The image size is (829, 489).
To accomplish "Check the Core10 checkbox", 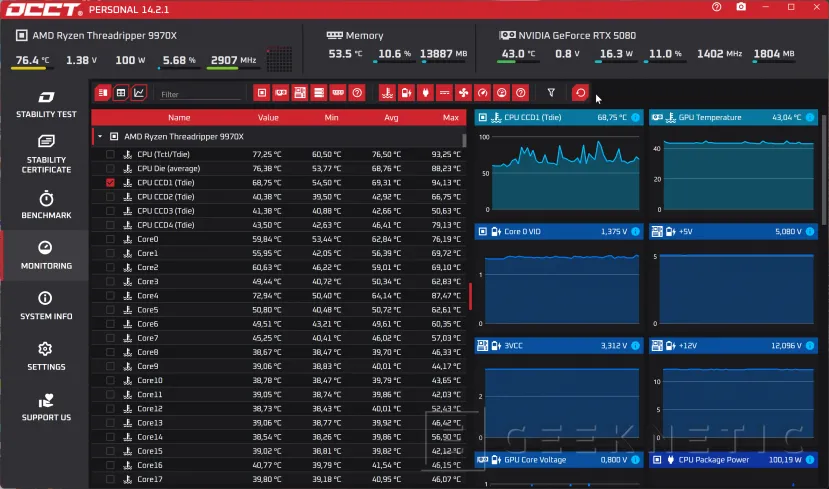I will click(x=110, y=380).
